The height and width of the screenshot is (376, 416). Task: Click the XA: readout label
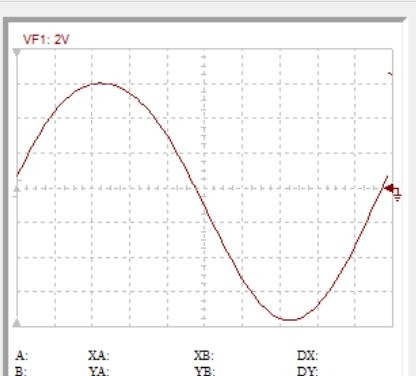point(99,356)
